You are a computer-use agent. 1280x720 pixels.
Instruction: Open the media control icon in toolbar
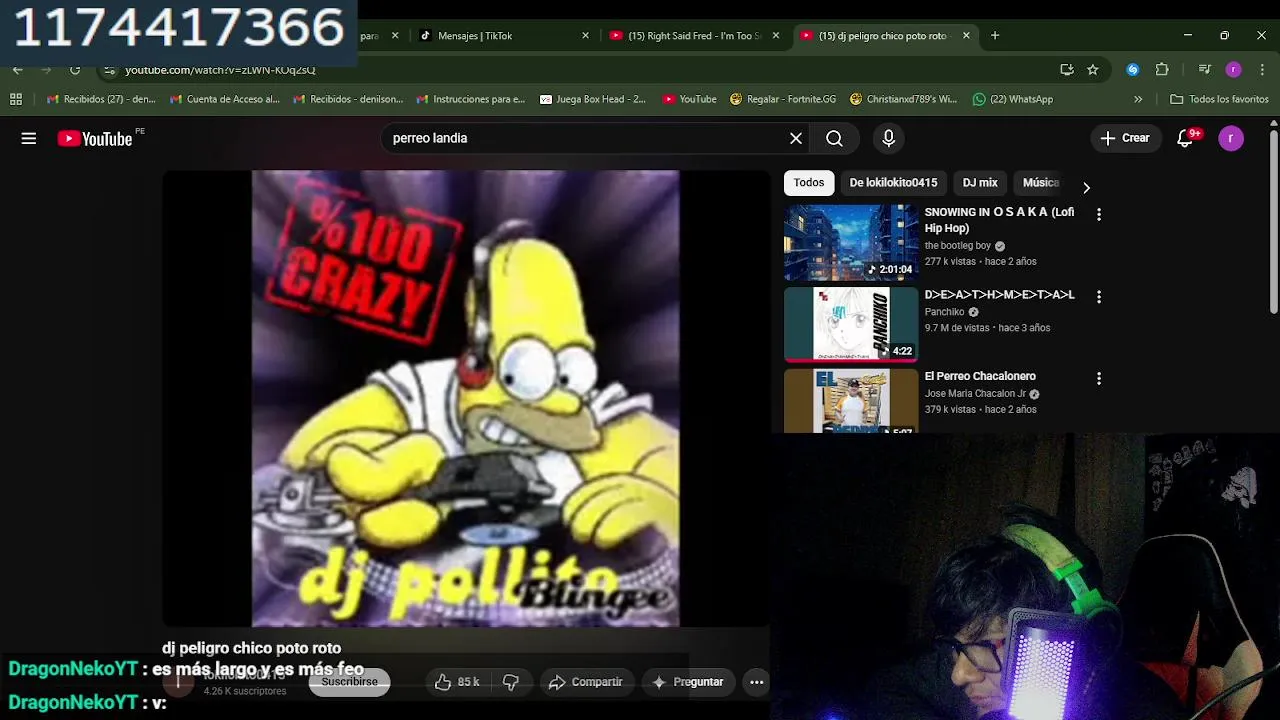[1205, 70]
